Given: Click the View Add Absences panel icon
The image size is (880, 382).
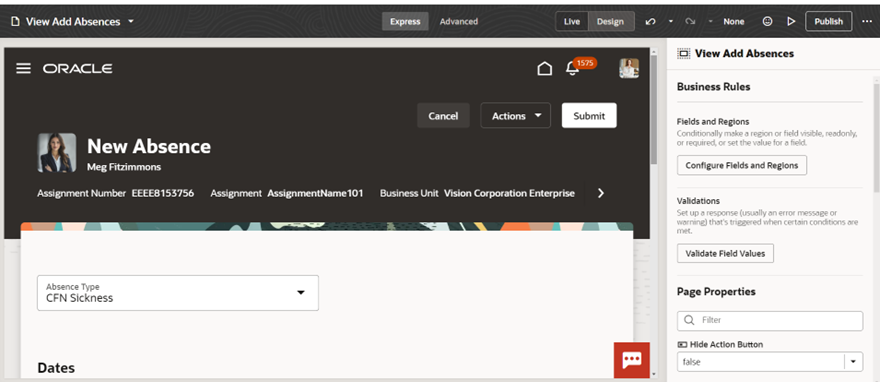Looking at the screenshot, I should tap(683, 54).
